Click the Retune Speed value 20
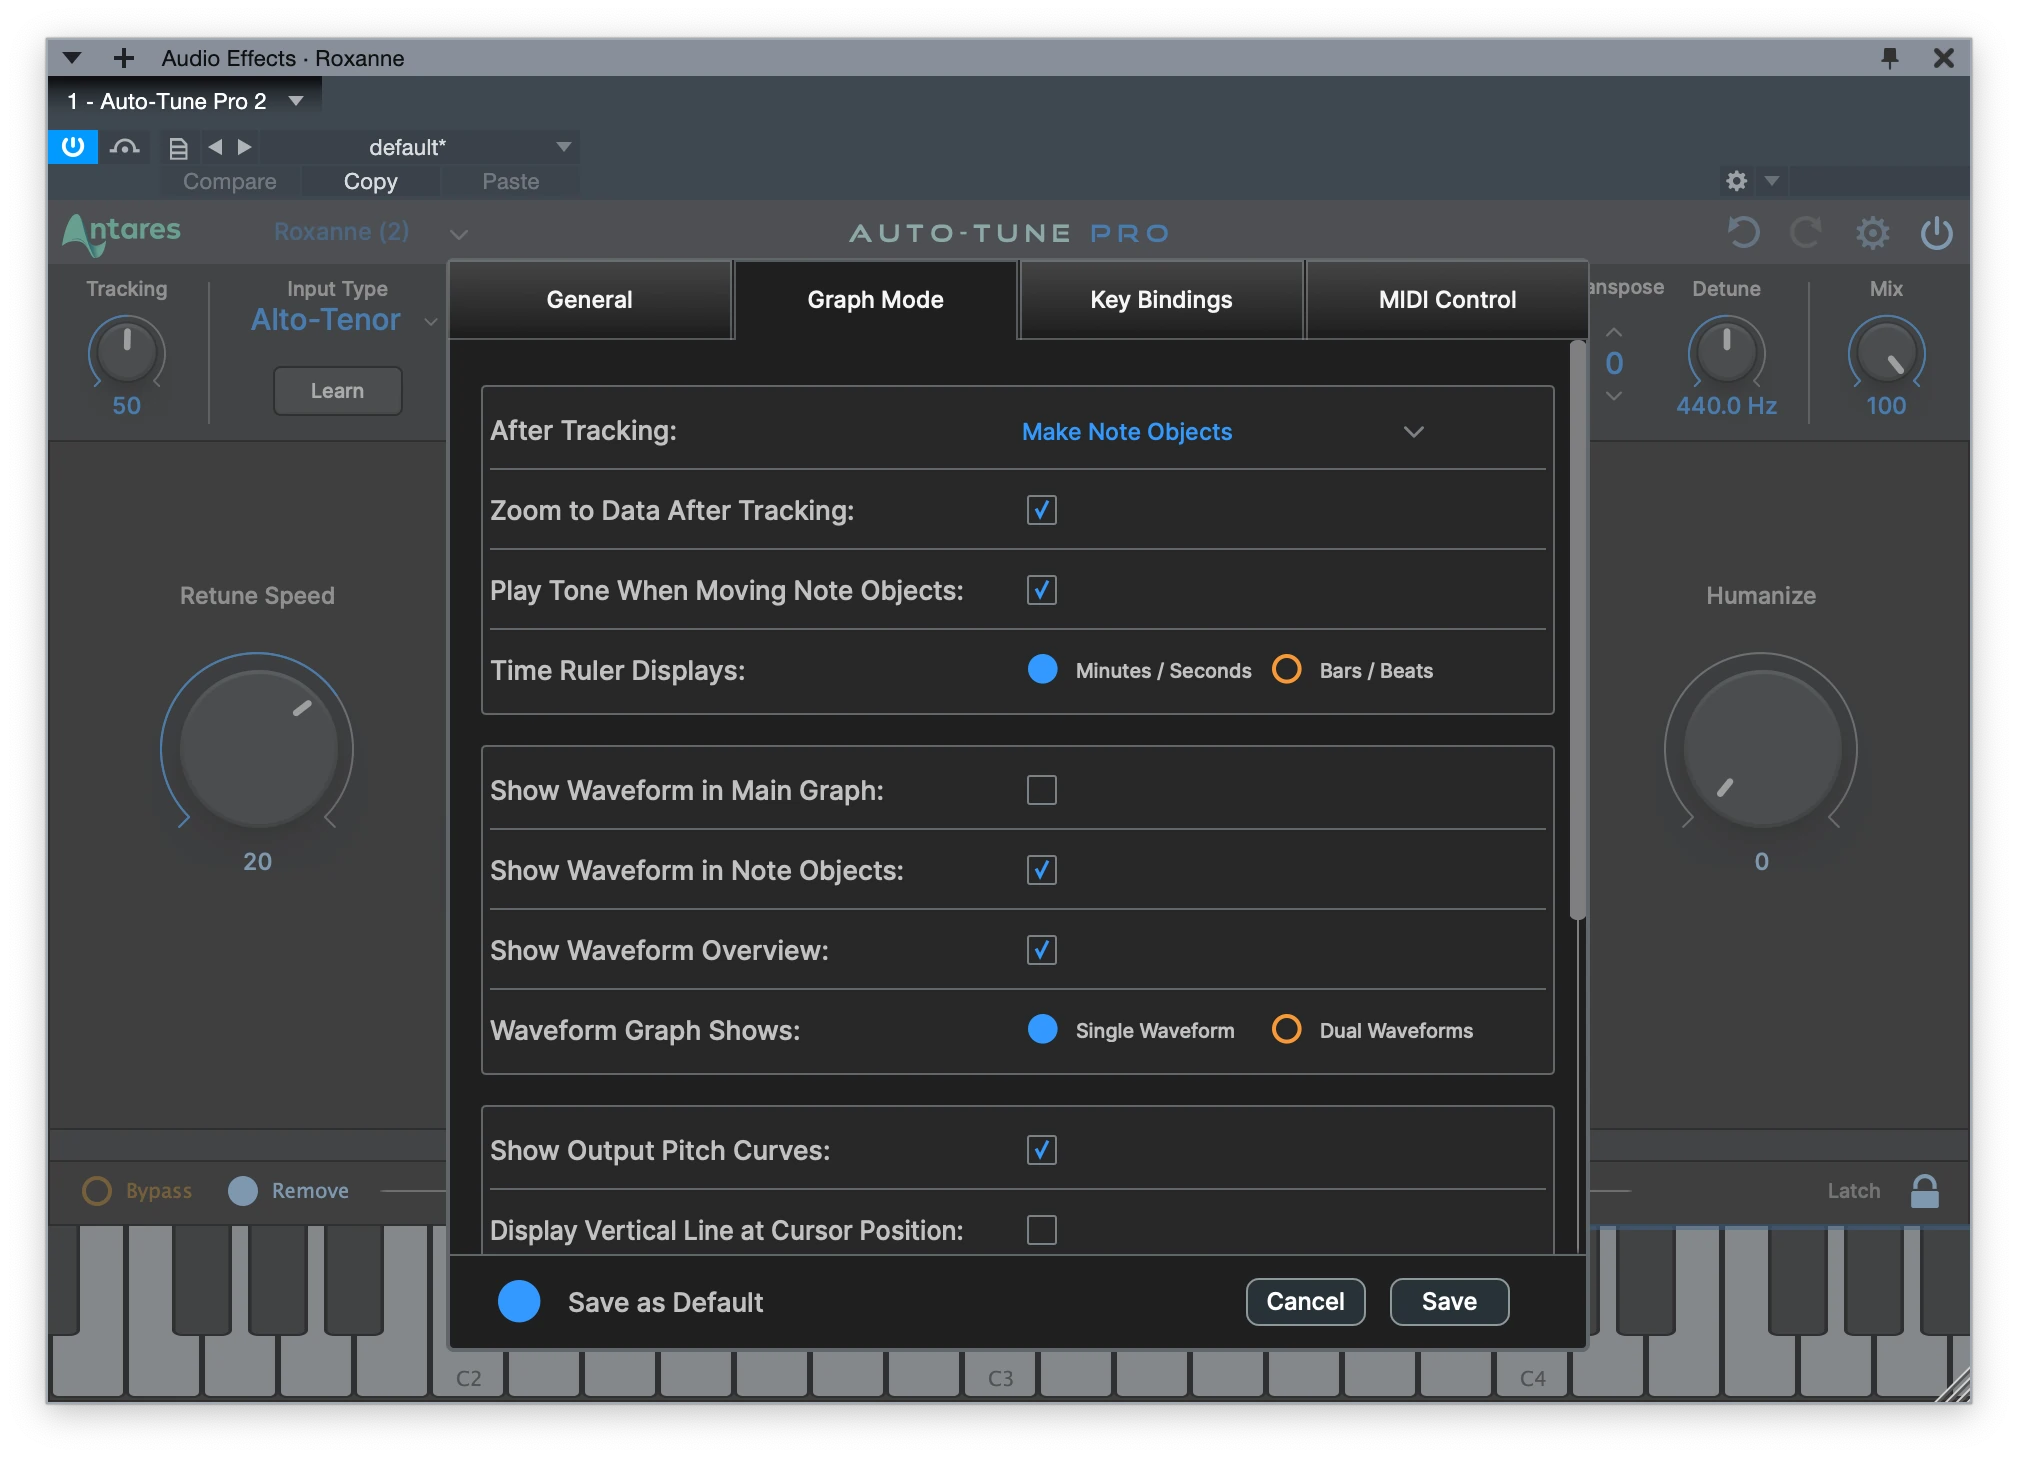 (258, 862)
